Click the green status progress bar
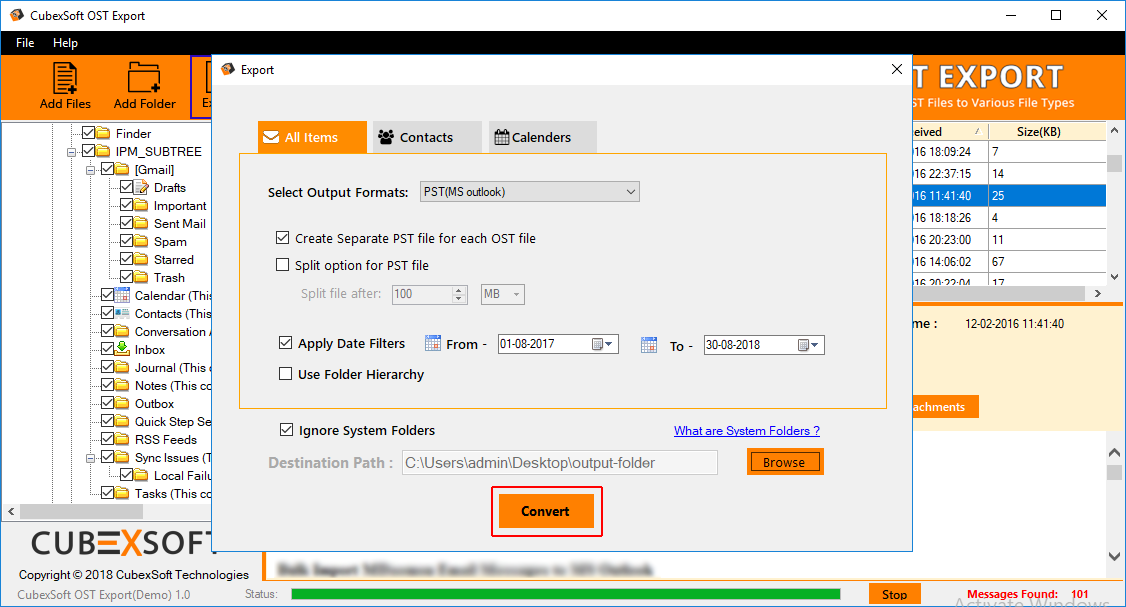Screen dimensions: 1126x607 tap(566, 594)
